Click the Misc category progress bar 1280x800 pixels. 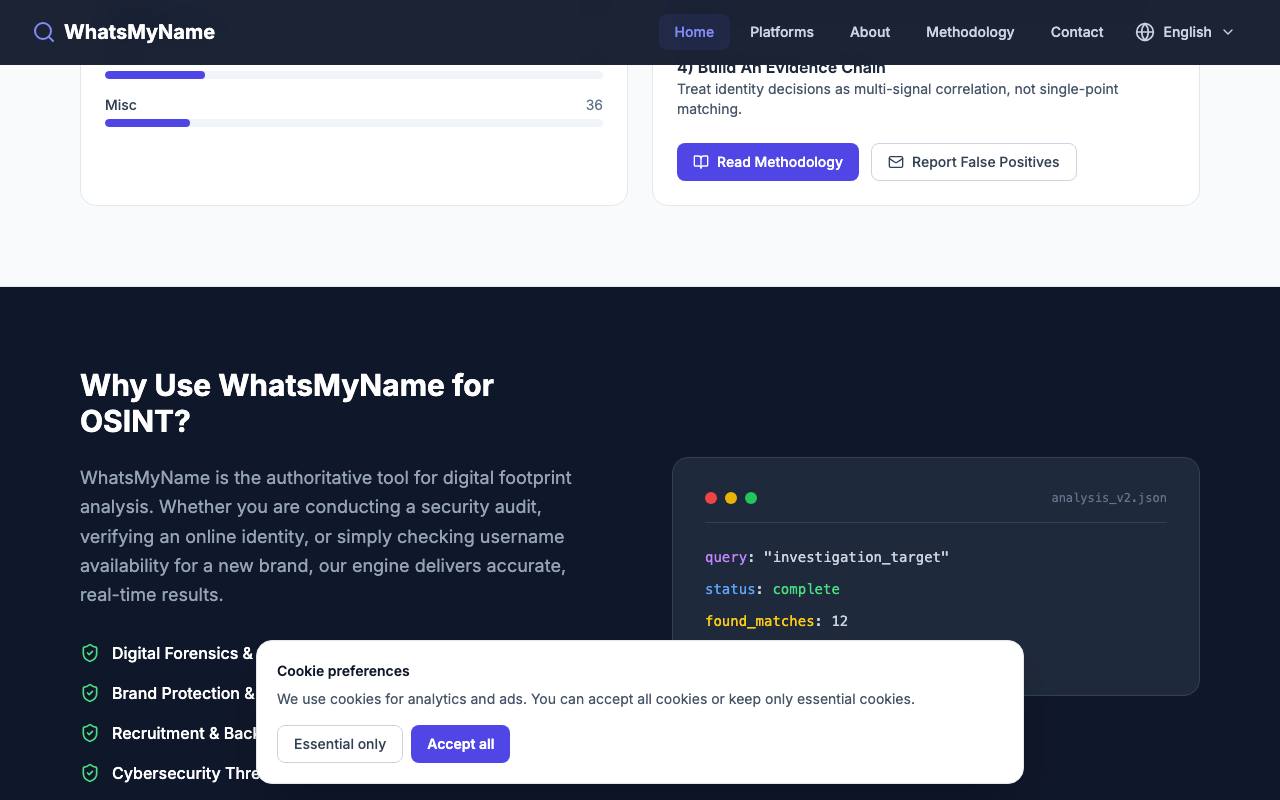[354, 123]
